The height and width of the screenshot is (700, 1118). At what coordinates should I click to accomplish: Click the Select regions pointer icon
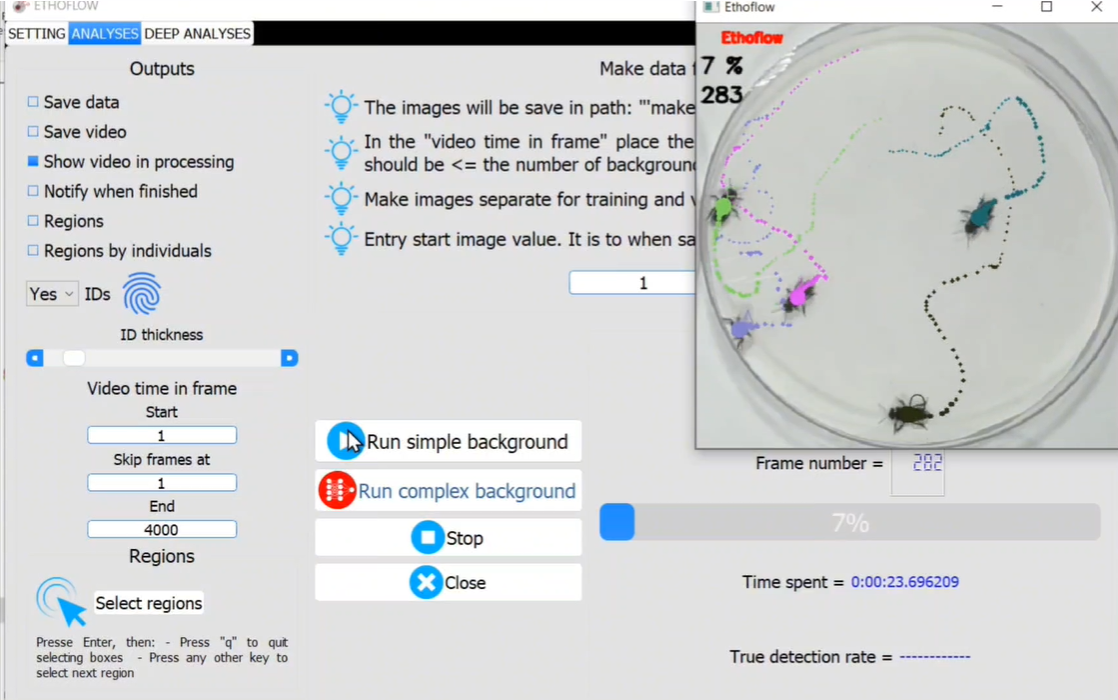point(59,597)
